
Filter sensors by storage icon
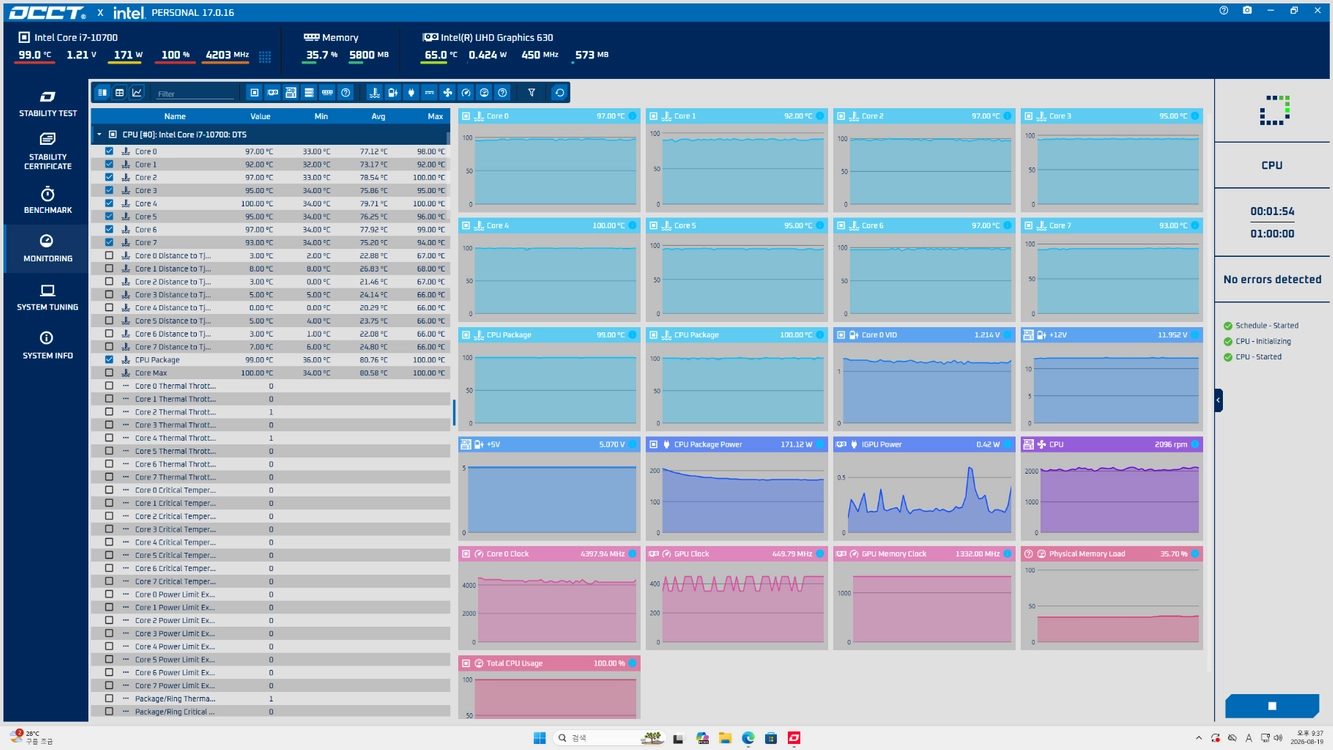click(309, 93)
